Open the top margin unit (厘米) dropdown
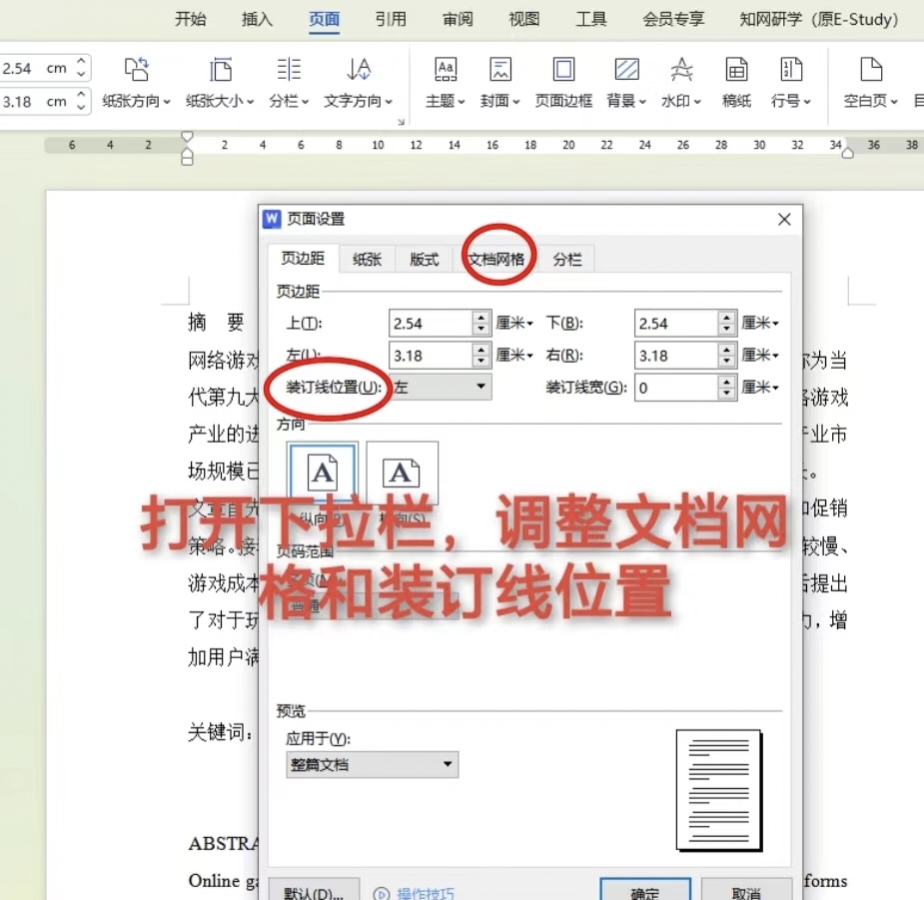This screenshot has width=924, height=900. pyautogui.click(x=516, y=324)
